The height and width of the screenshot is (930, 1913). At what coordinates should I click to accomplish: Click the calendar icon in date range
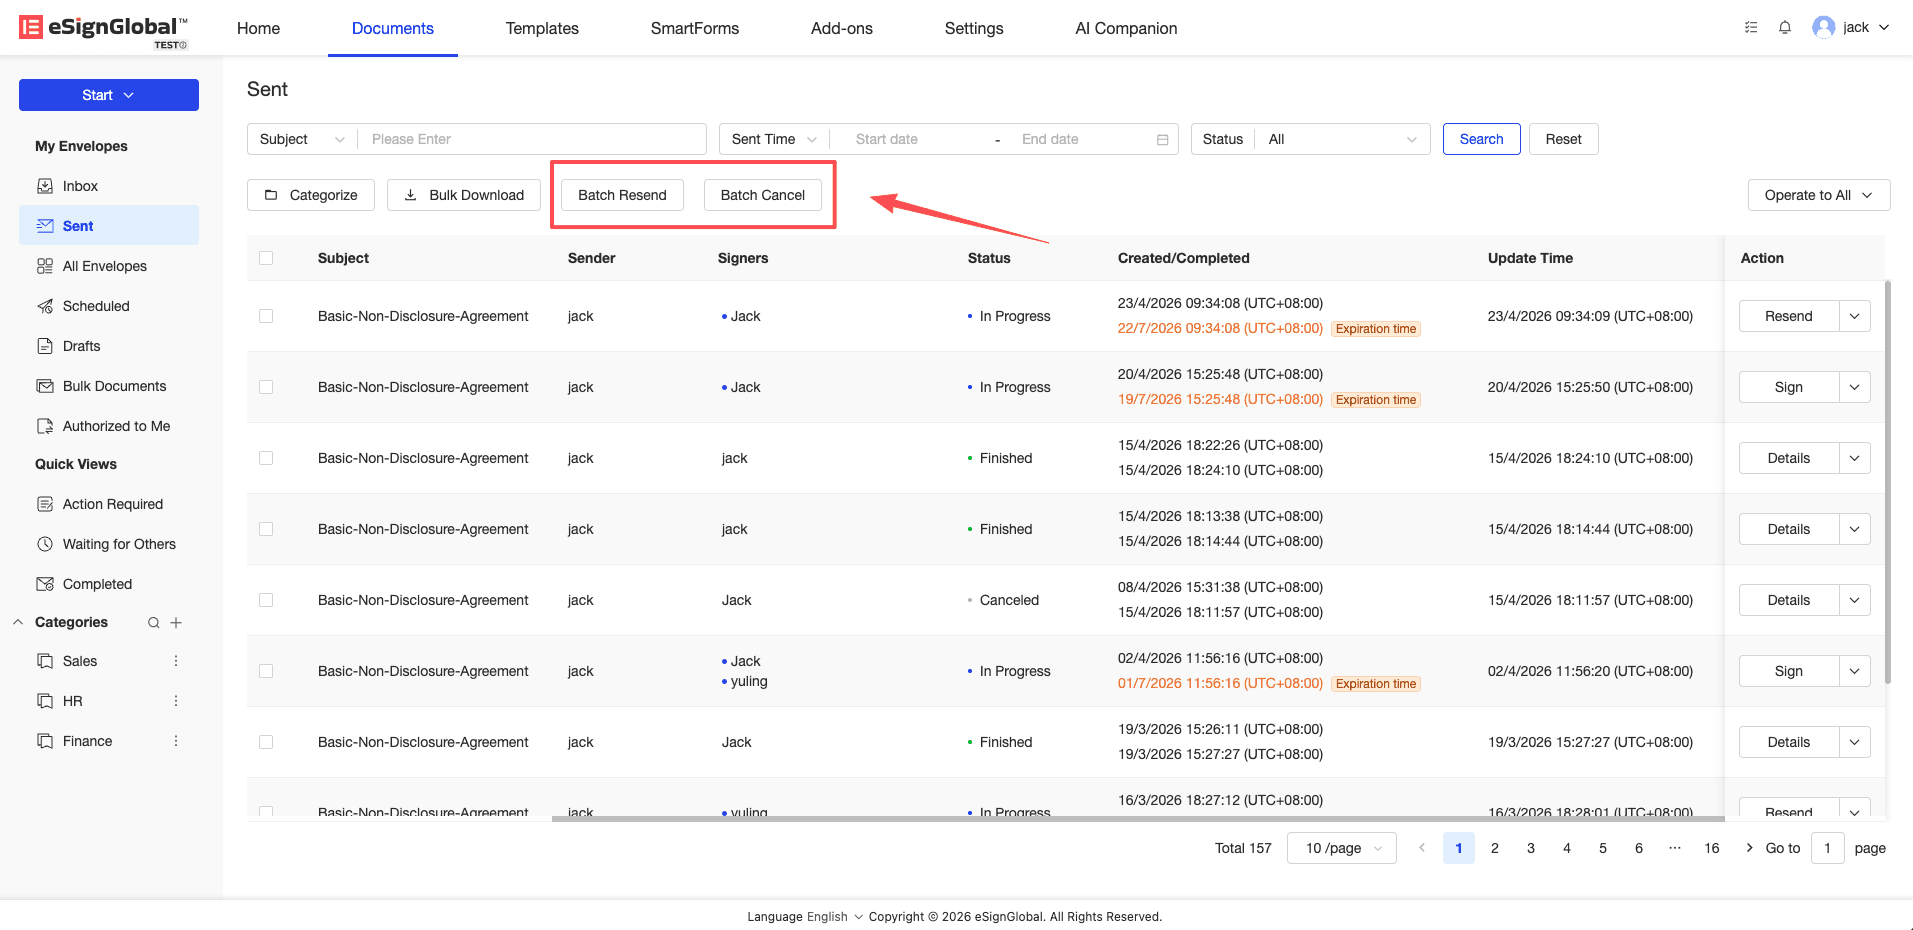(1162, 139)
